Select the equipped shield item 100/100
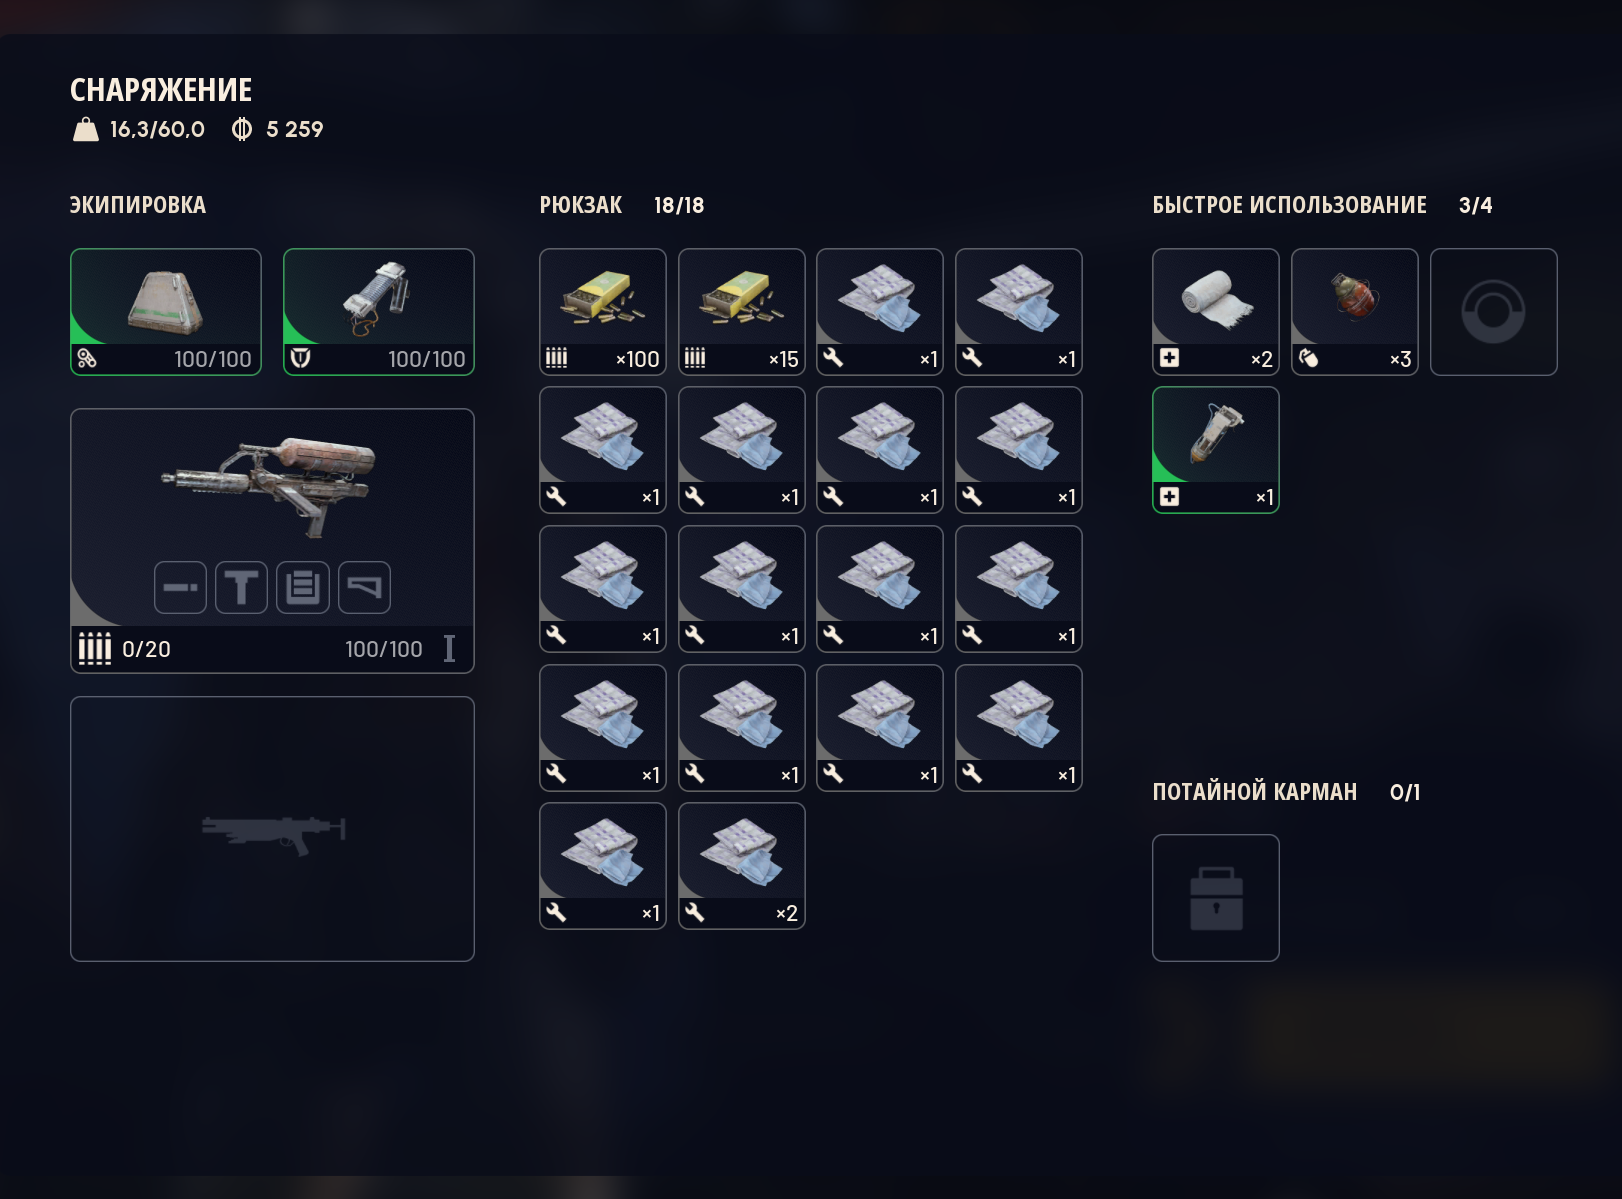Screen dimensions: 1622x1199 (379, 312)
